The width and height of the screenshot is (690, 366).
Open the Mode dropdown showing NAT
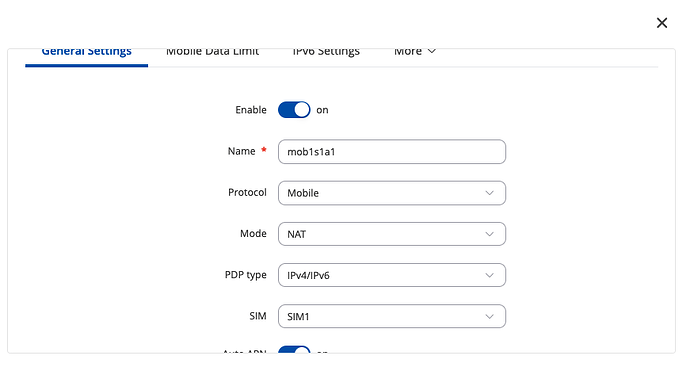point(392,234)
